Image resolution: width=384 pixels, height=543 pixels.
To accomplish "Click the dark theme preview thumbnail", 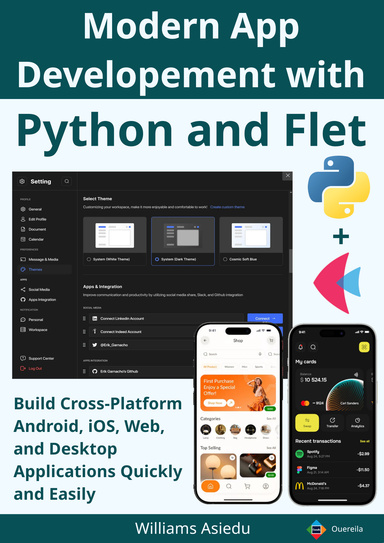I will tap(183, 235).
